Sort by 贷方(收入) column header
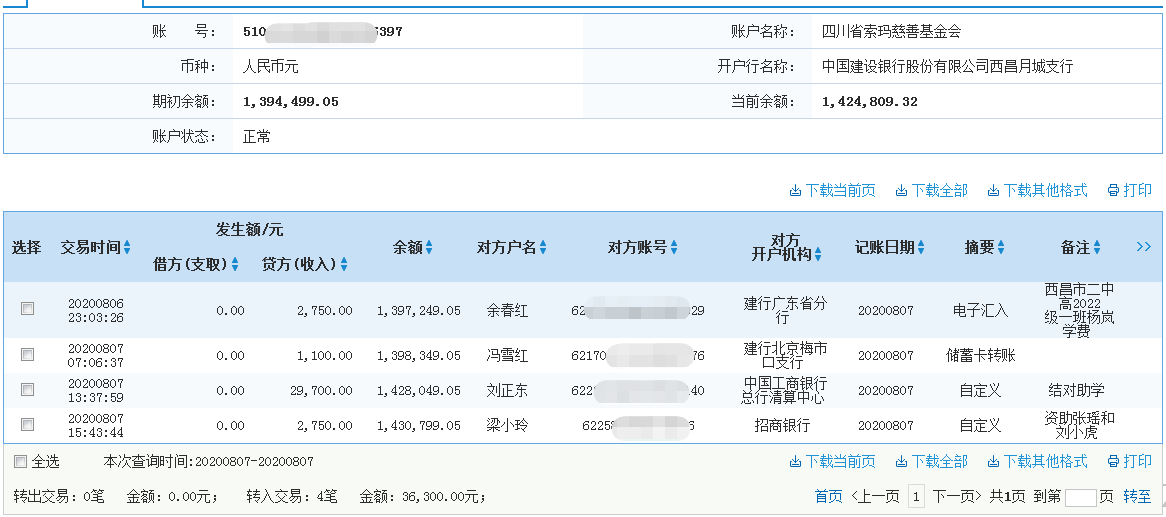Viewport: 1166px width, 517px height. tap(343, 265)
